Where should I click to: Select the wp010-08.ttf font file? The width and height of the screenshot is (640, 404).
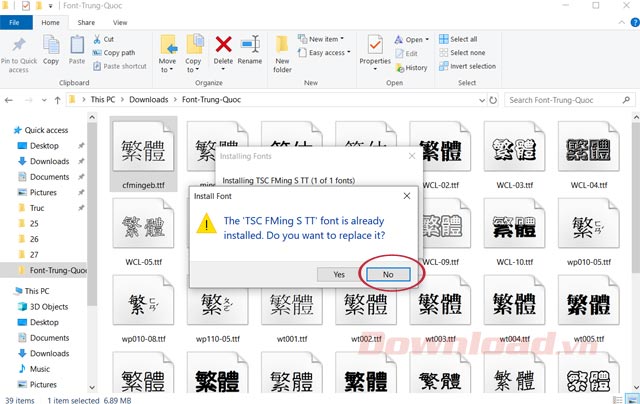click(x=143, y=308)
